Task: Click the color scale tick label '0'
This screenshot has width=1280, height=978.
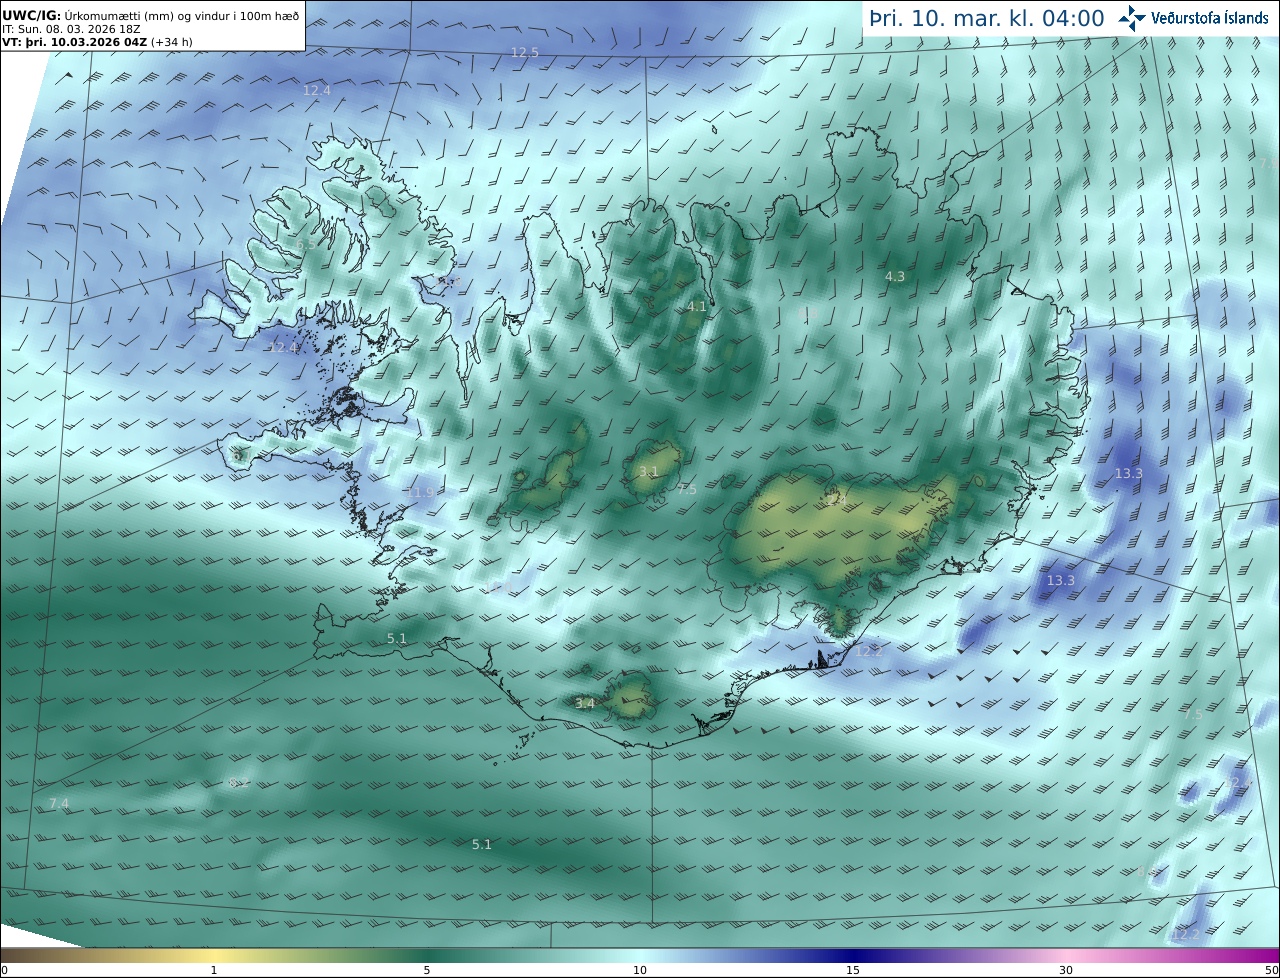Action: pyautogui.click(x=4, y=970)
